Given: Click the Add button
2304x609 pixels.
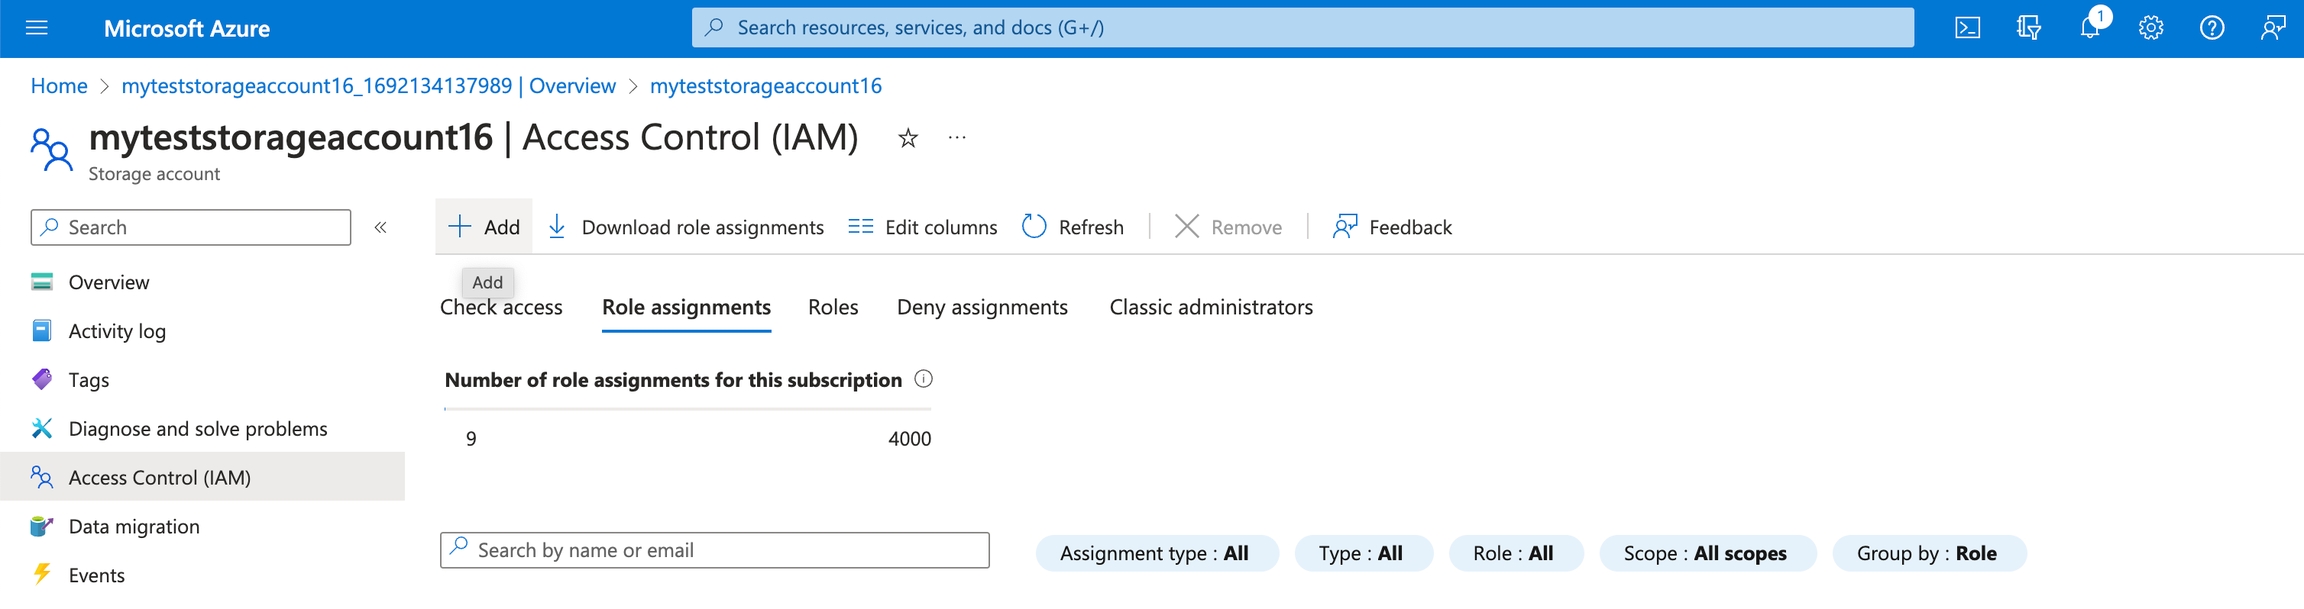Looking at the screenshot, I should point(485,227).
